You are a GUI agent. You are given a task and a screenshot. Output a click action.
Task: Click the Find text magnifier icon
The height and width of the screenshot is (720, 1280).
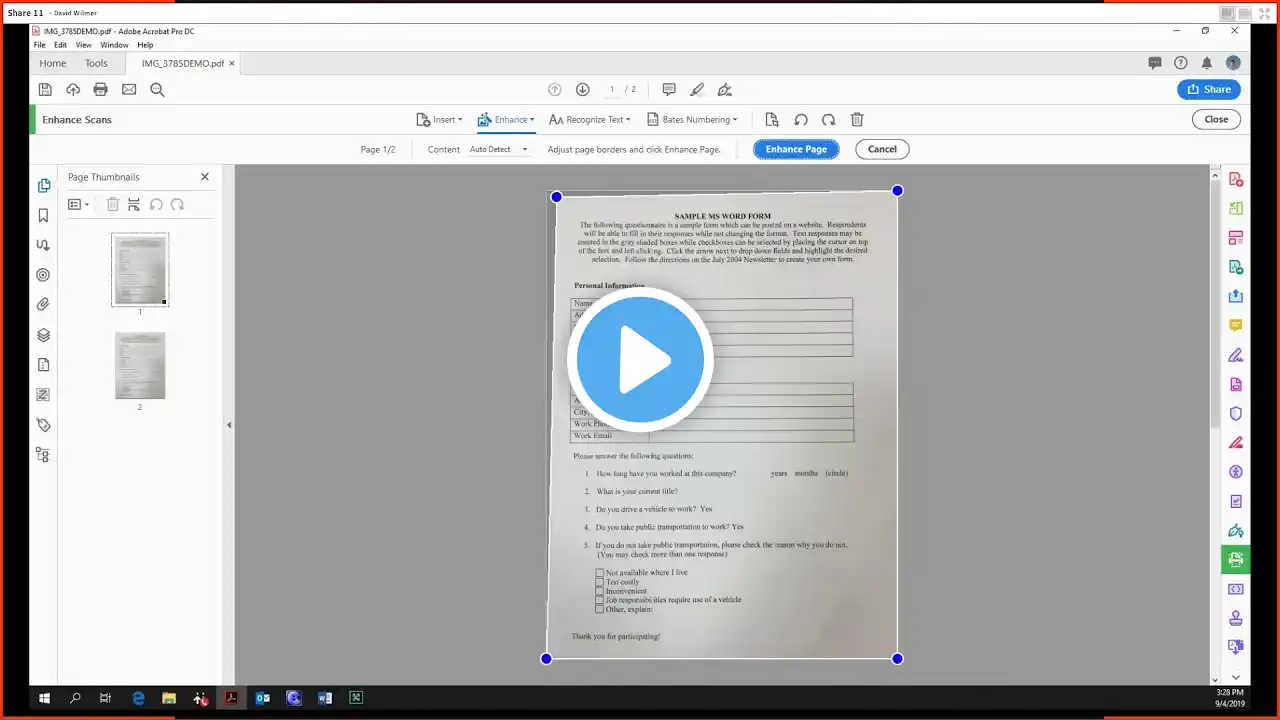click(157, 89)
